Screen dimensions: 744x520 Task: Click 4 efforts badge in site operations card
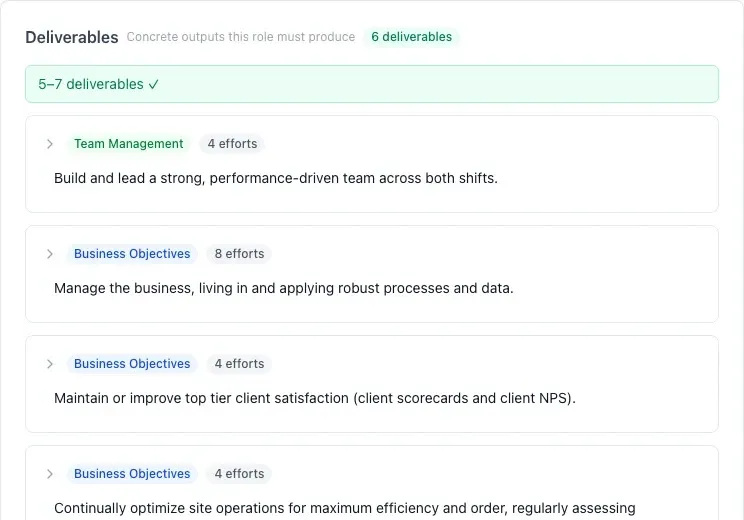coord(239,474)
